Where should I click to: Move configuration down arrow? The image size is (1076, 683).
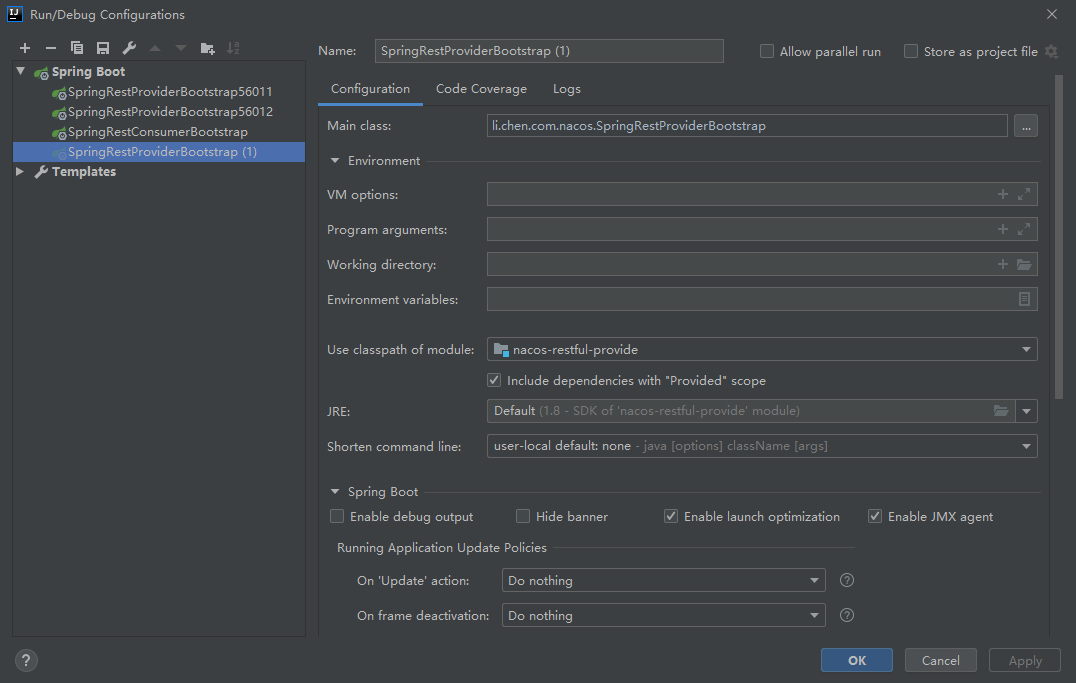pos(180,48)
